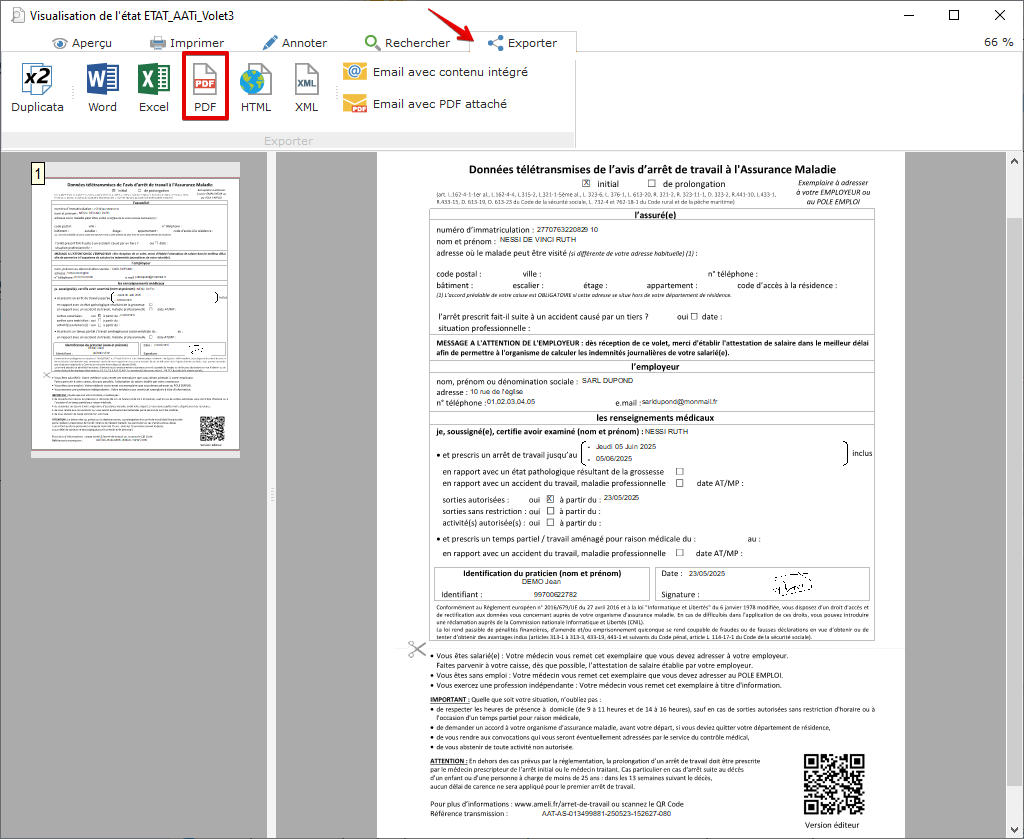Screen dimensions: 1024x839
Task: Click the 66 % zoom indicator
Action: click(998, 42)
